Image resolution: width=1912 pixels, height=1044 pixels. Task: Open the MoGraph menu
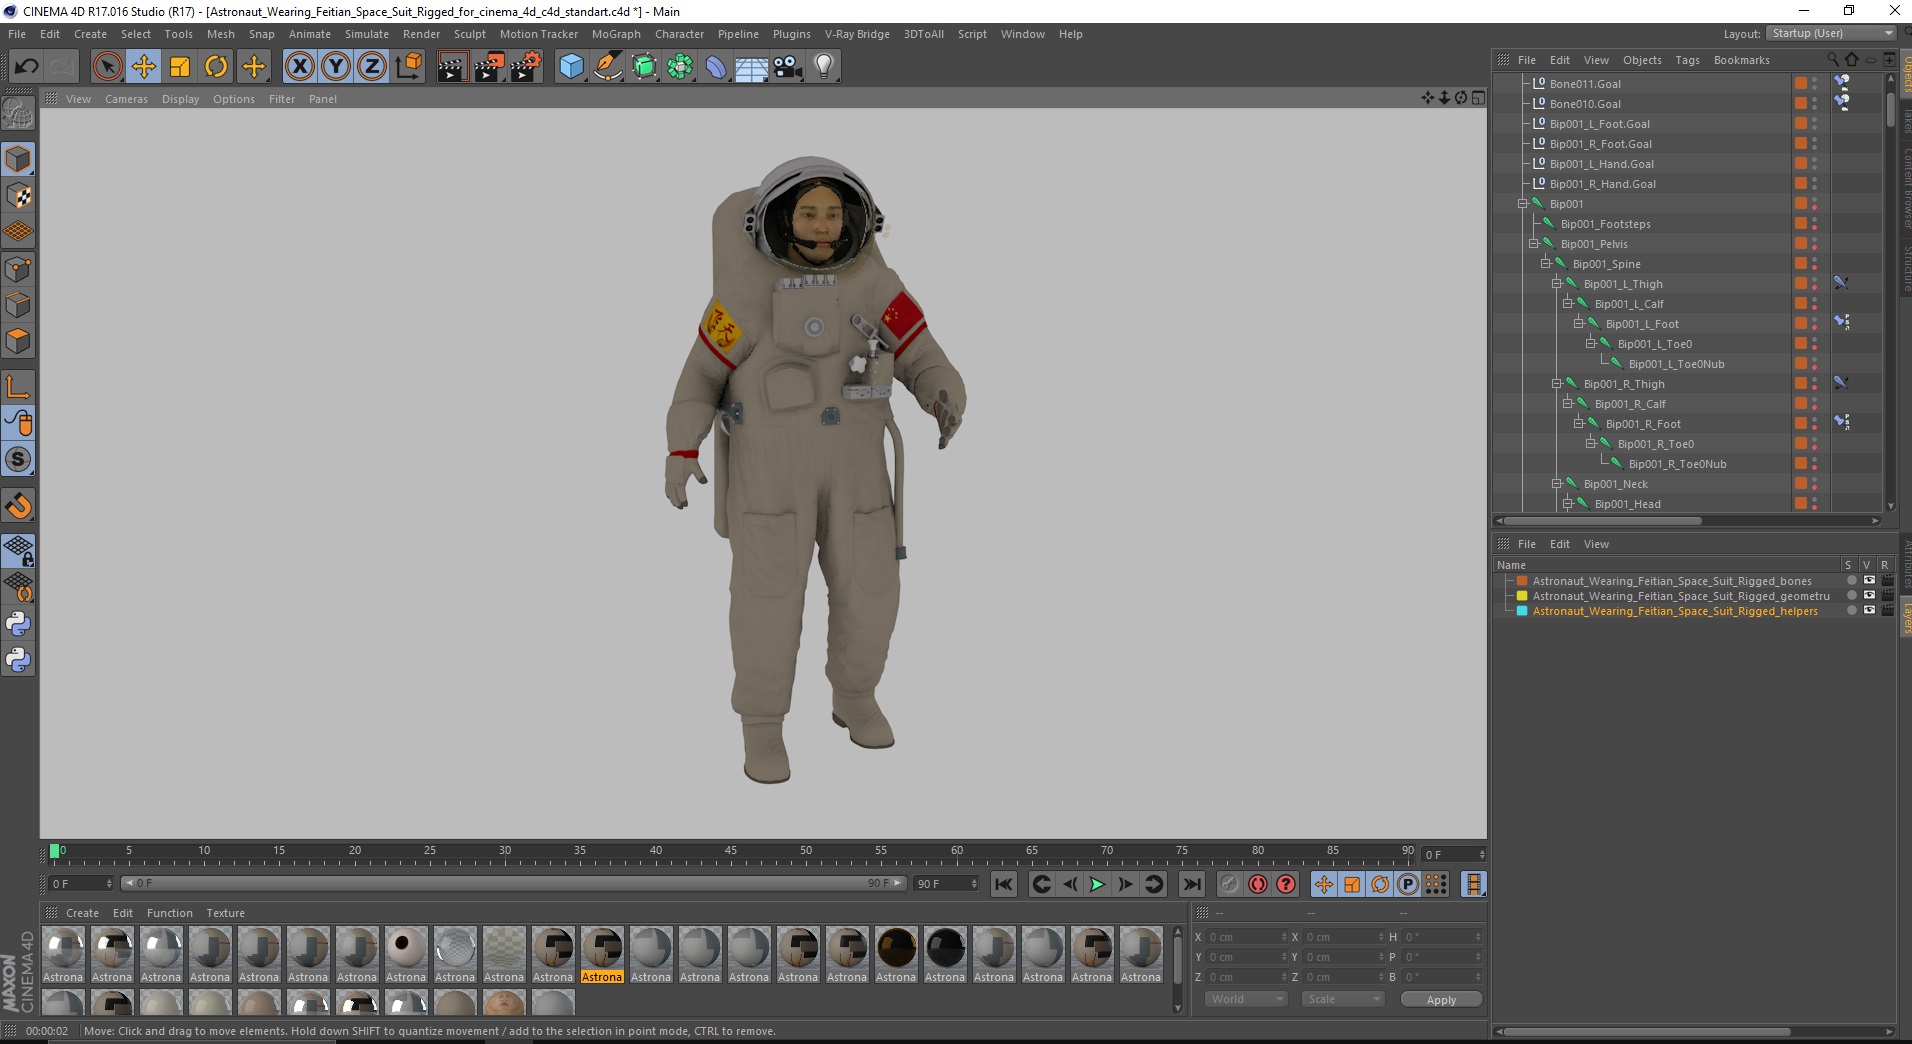616,34
